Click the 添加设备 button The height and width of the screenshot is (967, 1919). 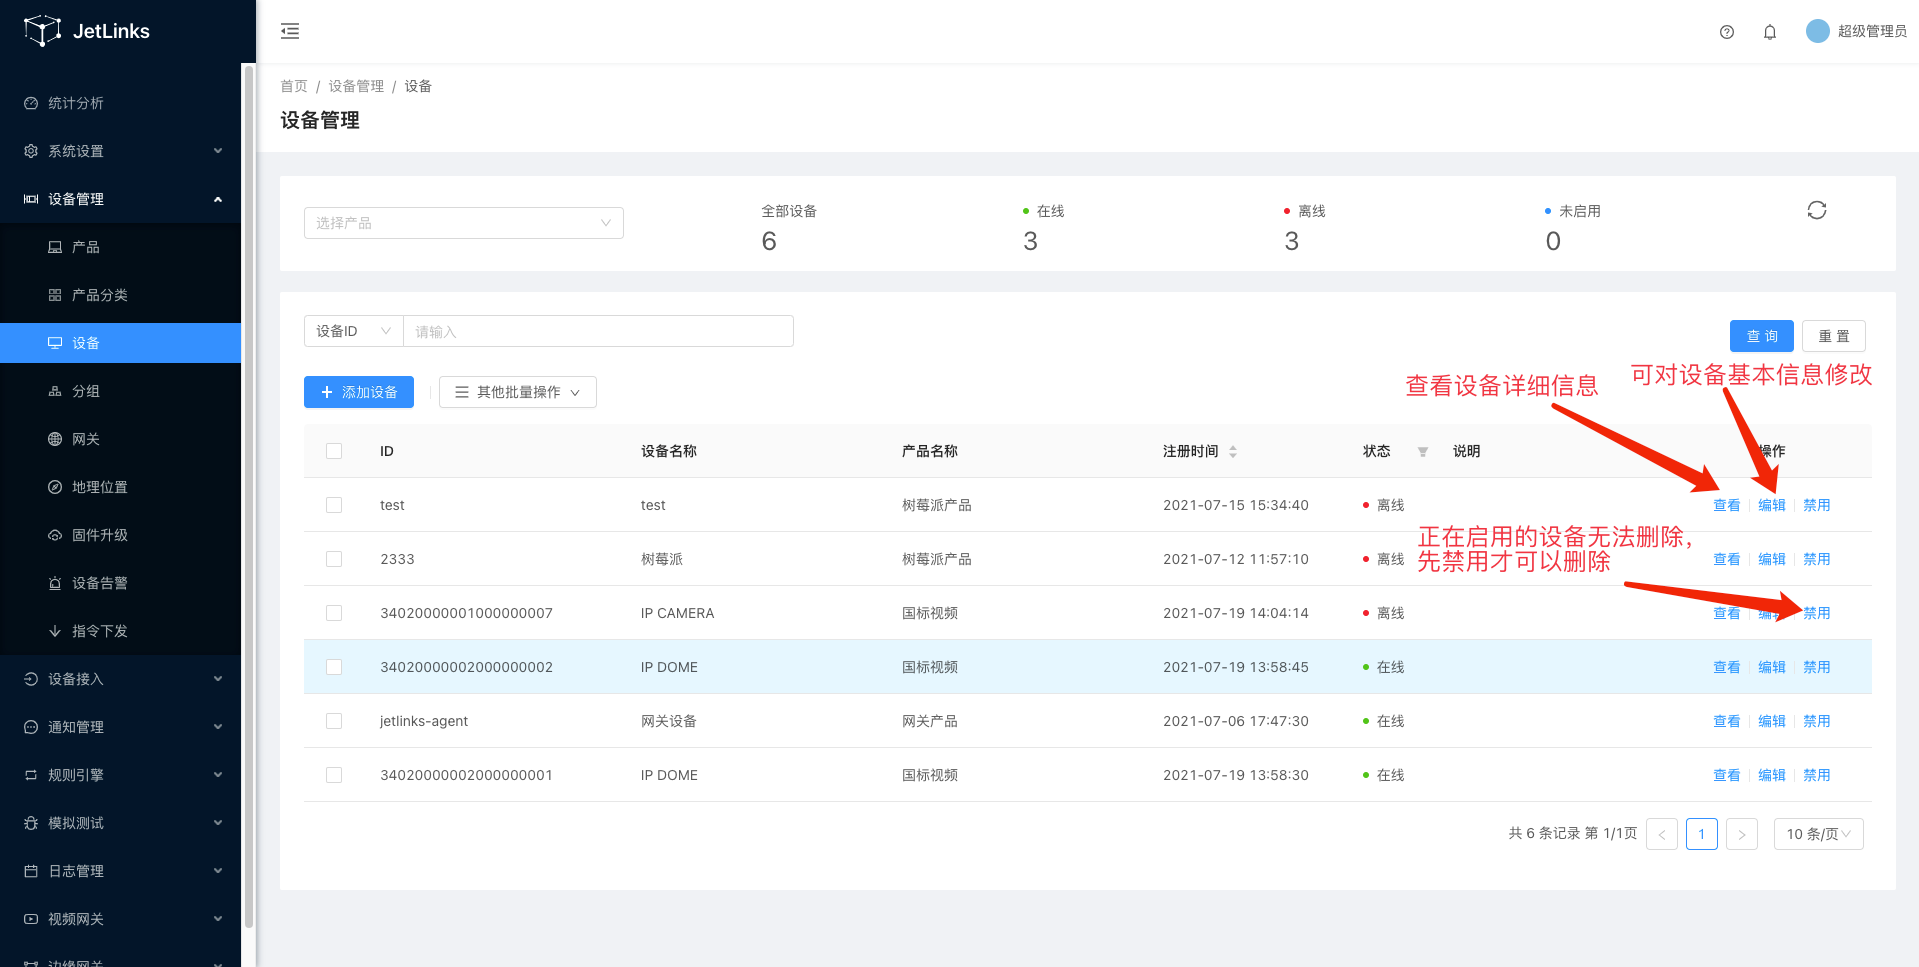coord(358,392)
